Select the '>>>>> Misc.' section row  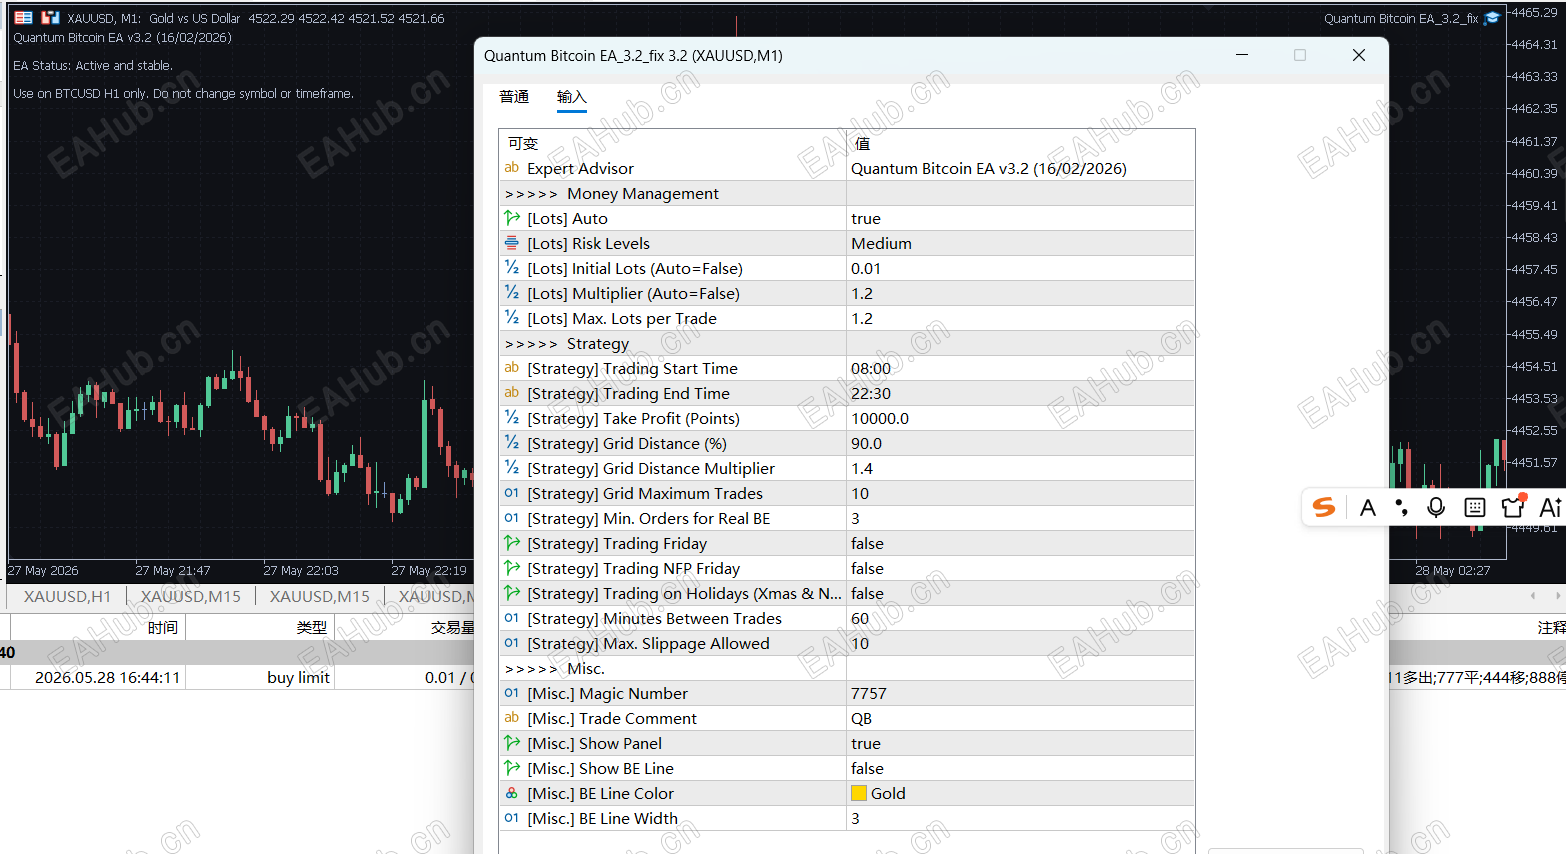point(846,668)
